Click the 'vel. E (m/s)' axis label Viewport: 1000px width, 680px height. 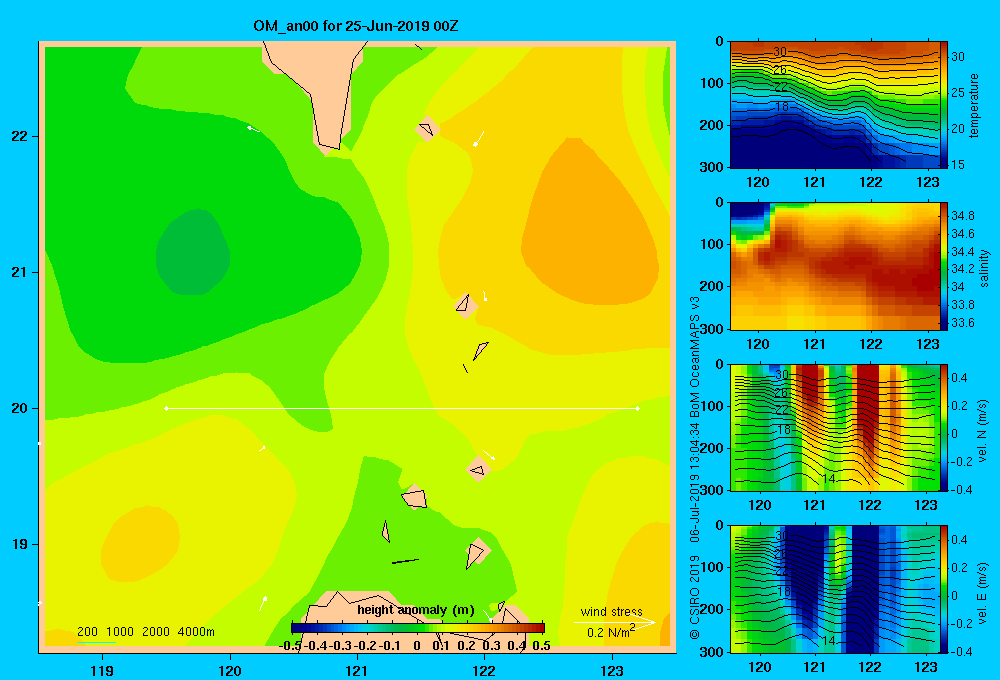tap(983, 592)
